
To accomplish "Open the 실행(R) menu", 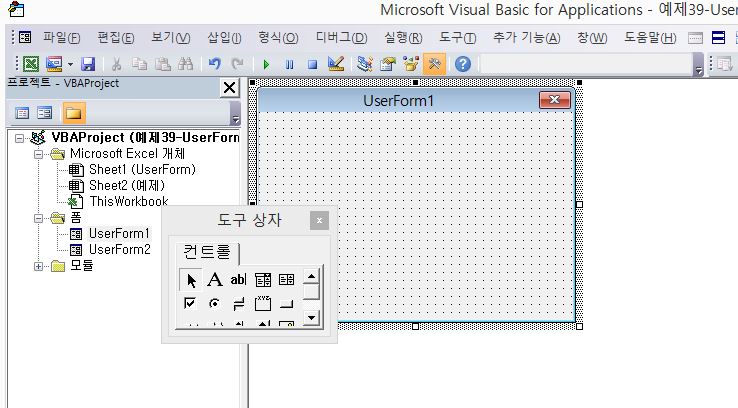I will point(403,38).
